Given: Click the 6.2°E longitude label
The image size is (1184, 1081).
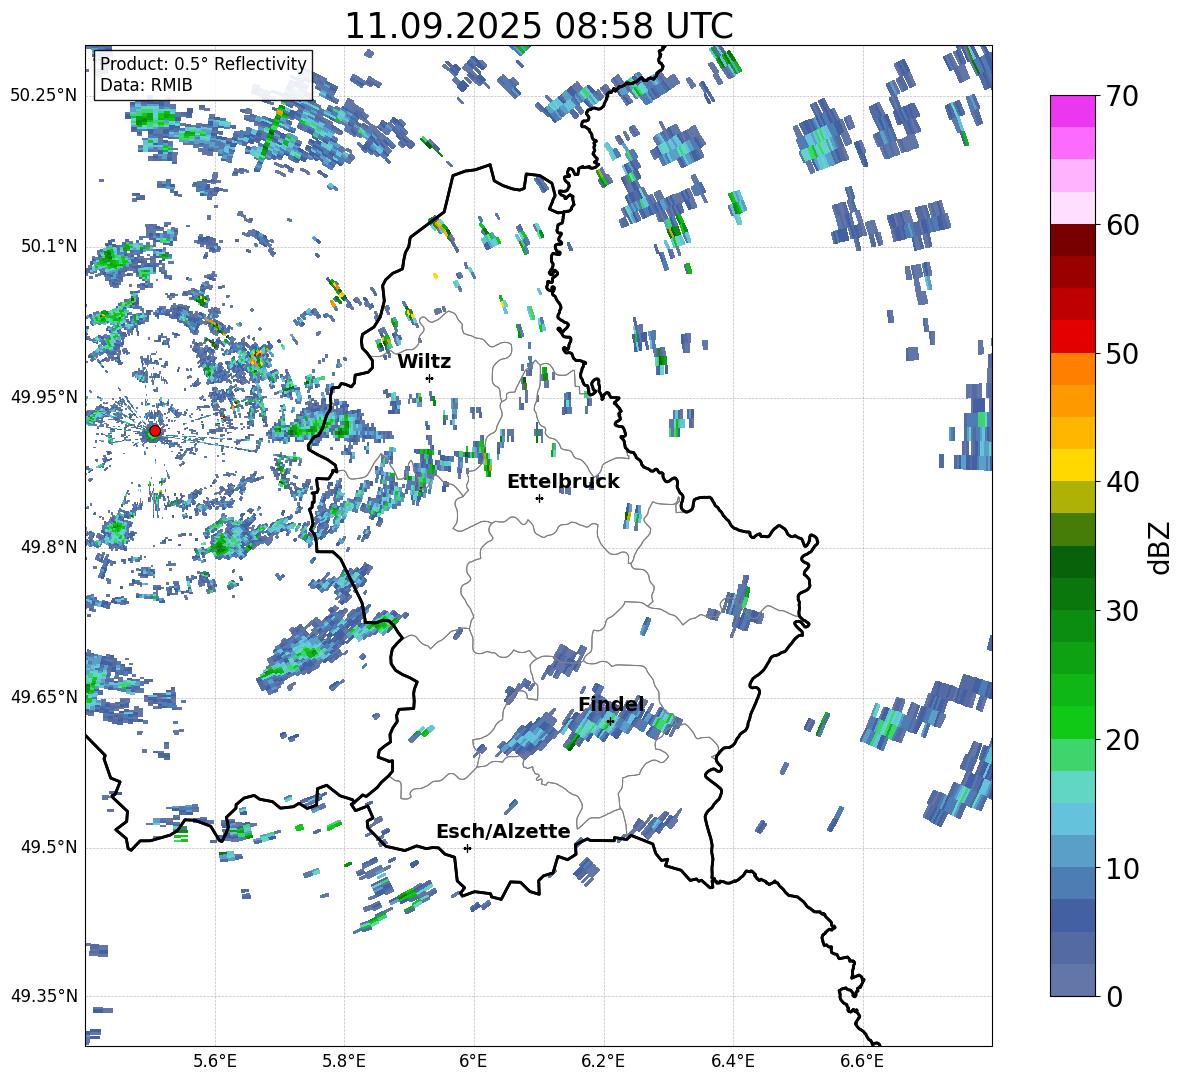Looking at the screenshot, I should point(603,1061).
